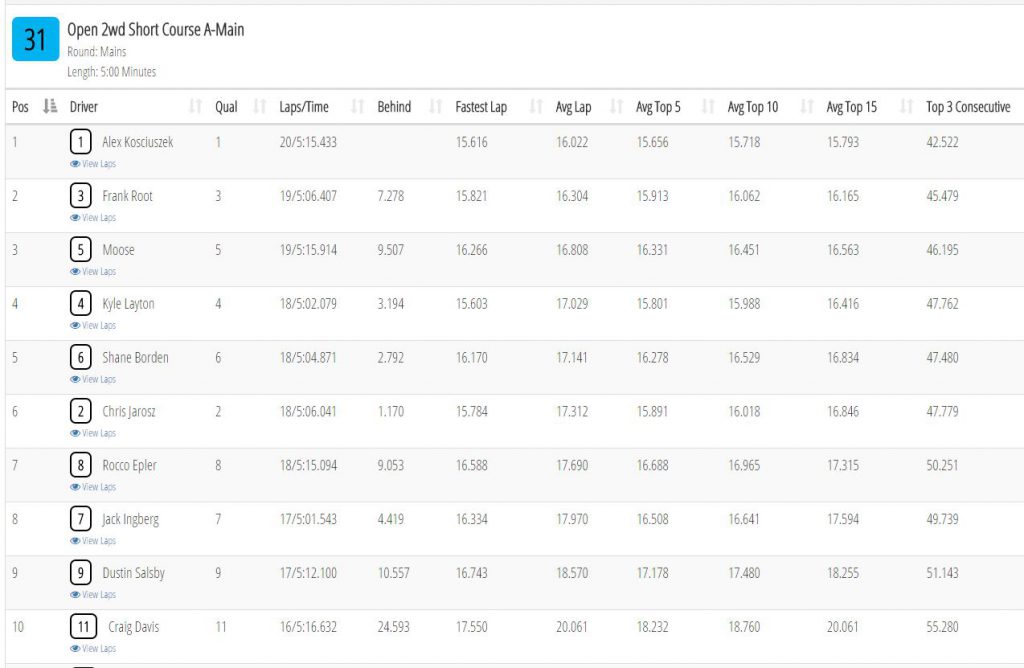Open View Laps for Alex Kosciuszek
The image size is (1024, 668).
[93, 164]
